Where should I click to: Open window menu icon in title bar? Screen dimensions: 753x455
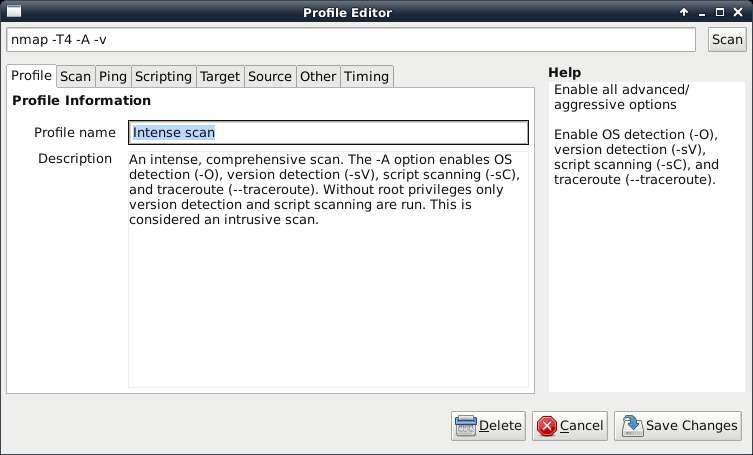[13, 11]
